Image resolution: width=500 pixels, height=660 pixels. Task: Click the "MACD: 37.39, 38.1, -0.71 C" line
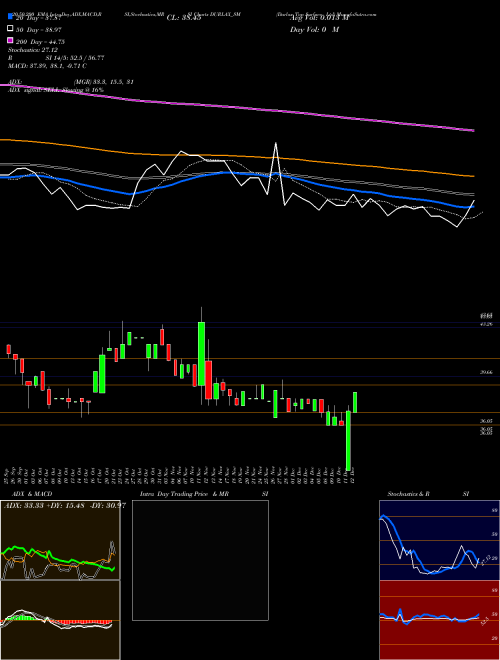(x=48, y=66)
